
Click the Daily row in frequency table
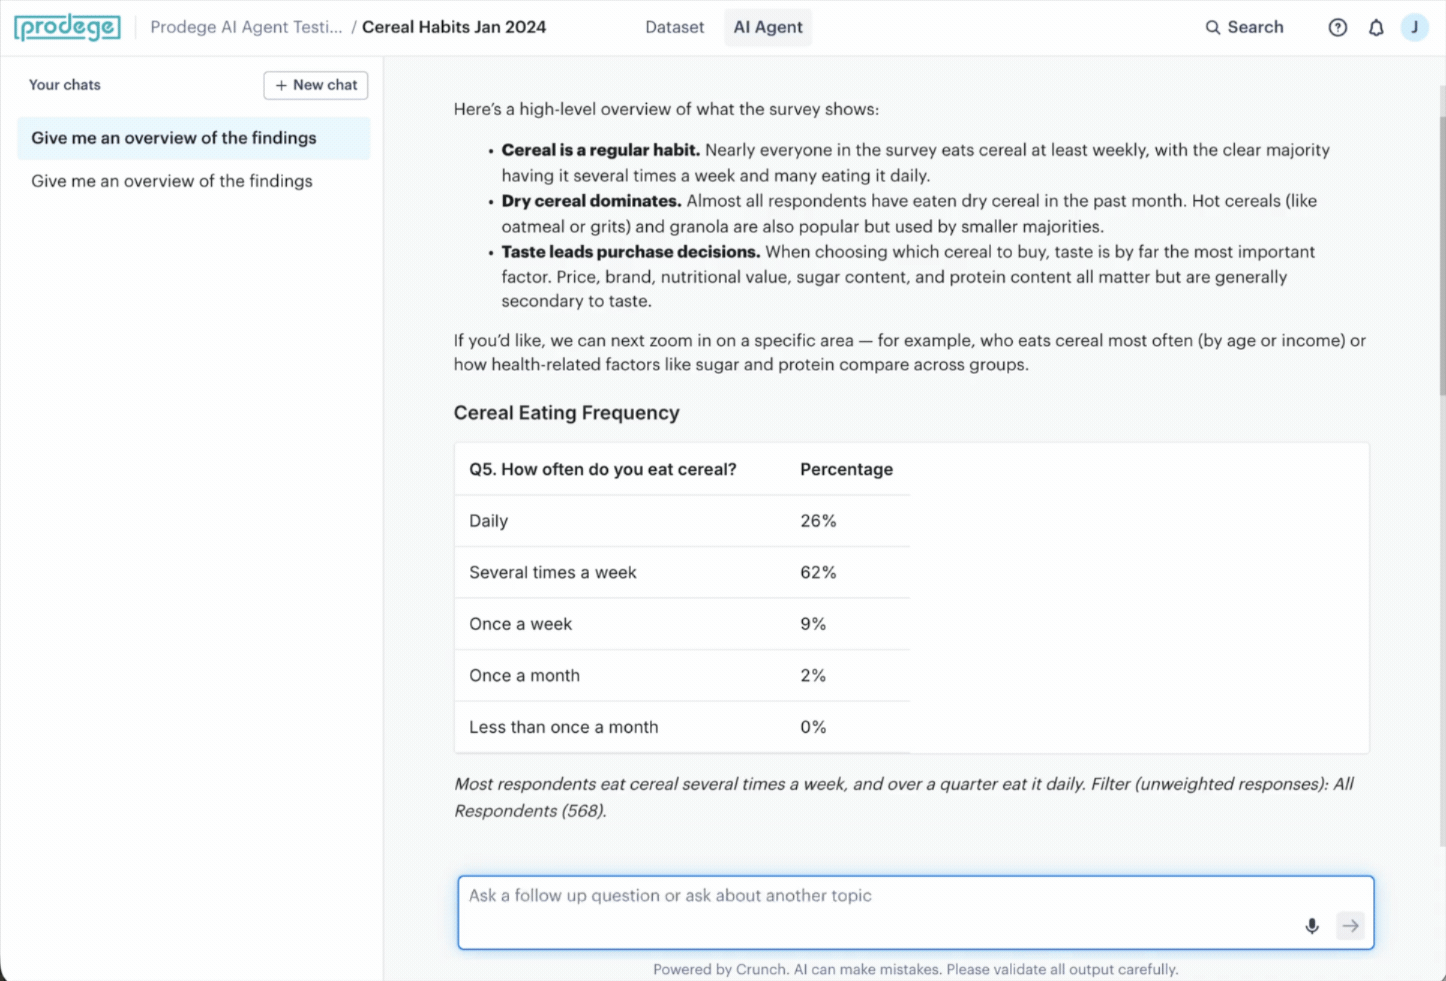coord(682,521)
